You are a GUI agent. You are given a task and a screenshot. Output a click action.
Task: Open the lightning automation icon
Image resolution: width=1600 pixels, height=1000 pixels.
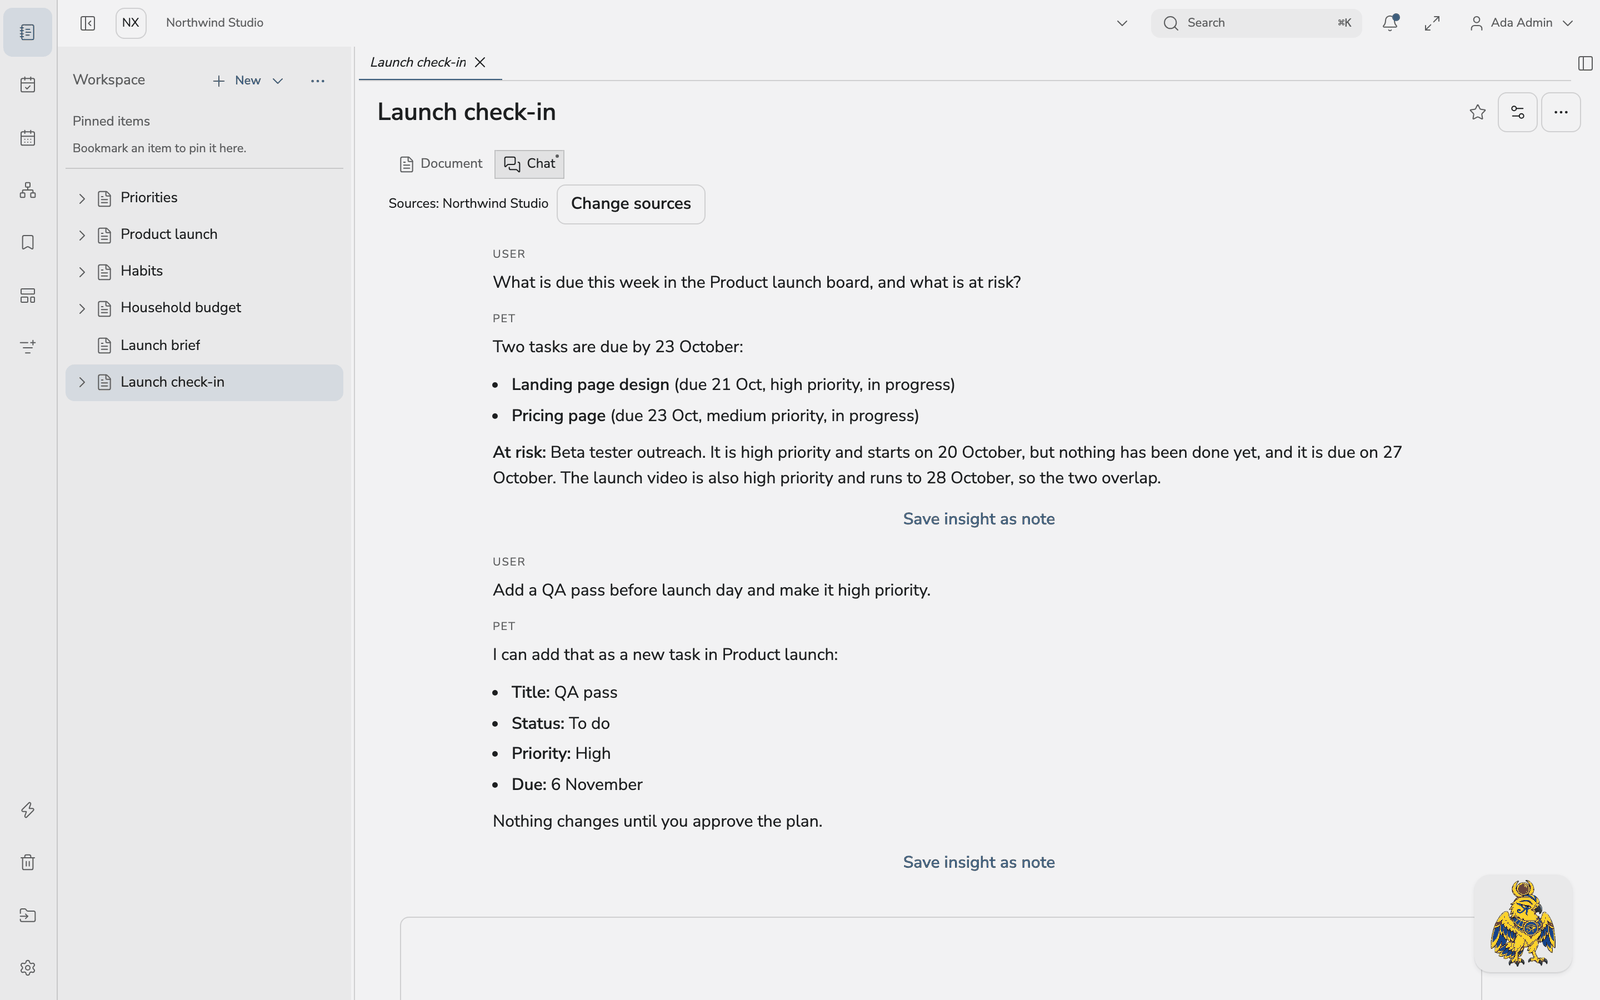click(x=28, y=810)
